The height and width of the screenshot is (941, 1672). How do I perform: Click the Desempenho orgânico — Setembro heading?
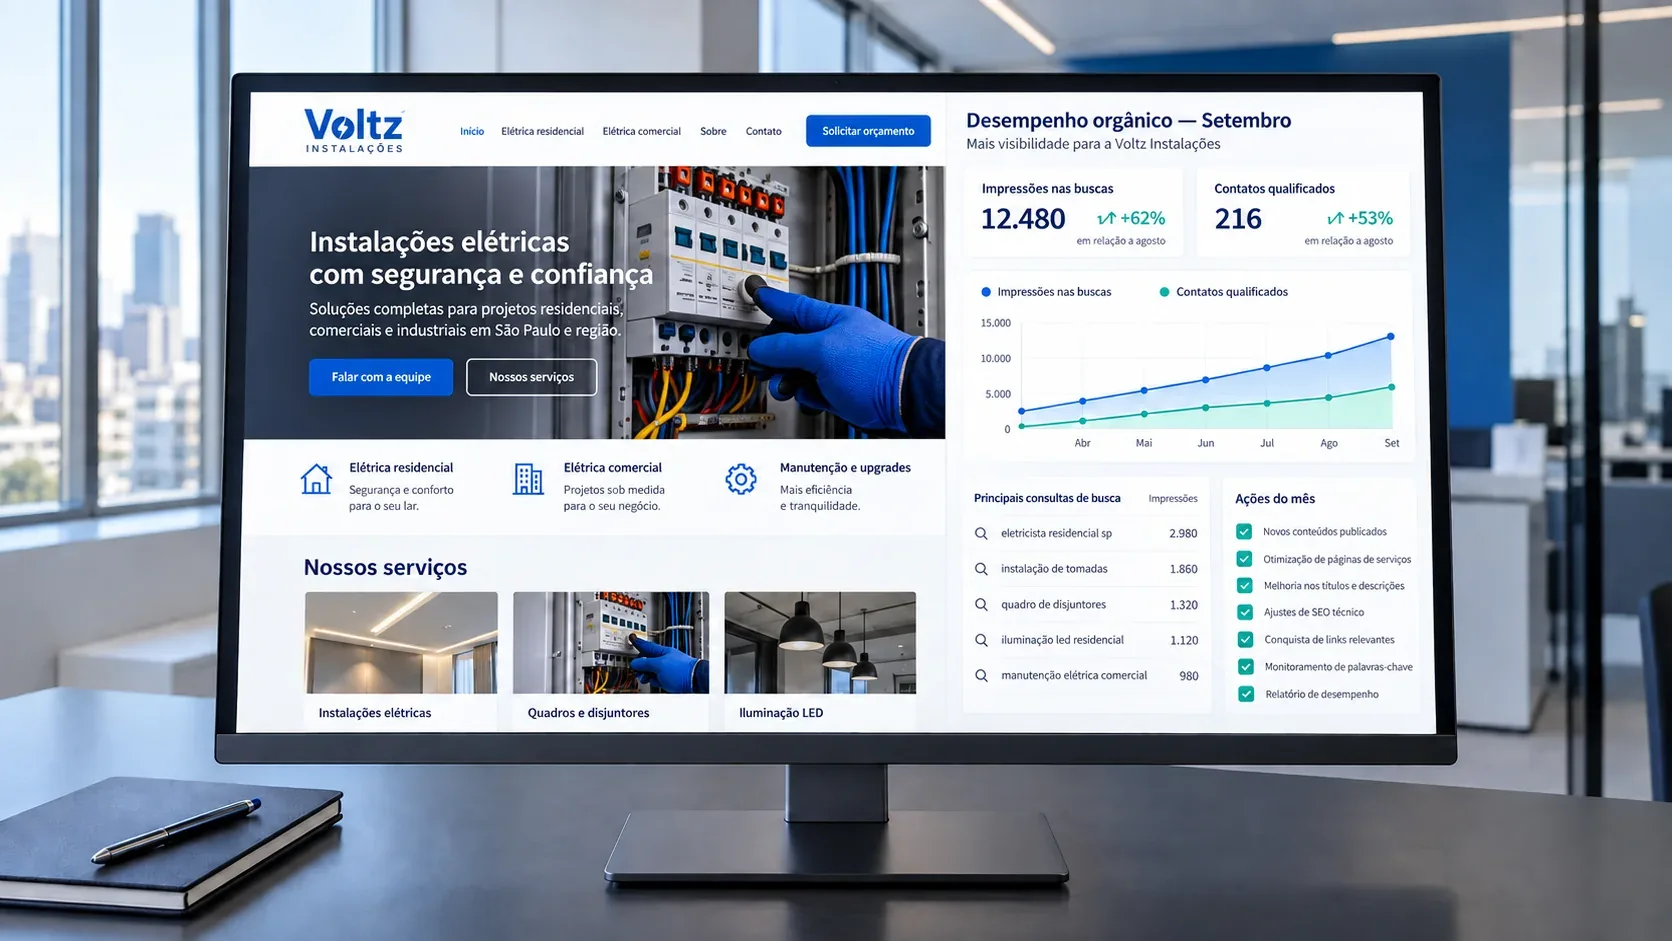(1128, 121)
